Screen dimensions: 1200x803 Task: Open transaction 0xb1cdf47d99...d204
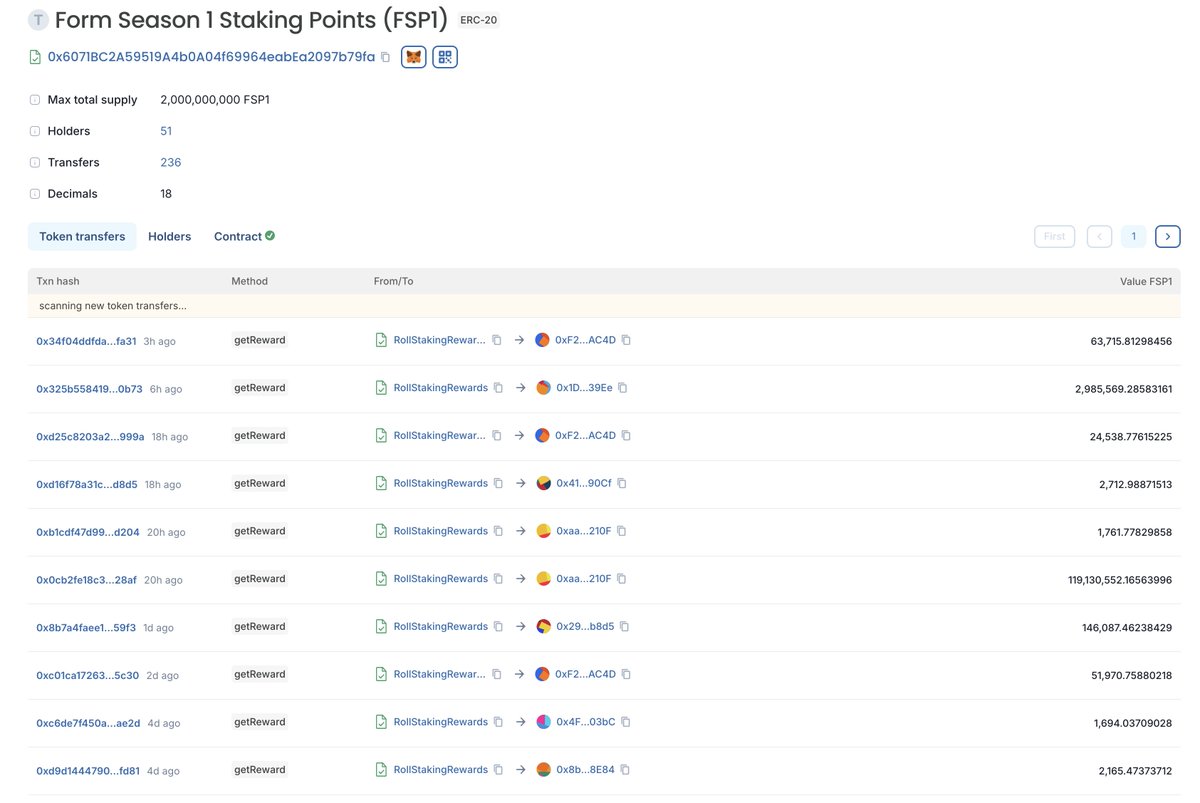point(88,532)
